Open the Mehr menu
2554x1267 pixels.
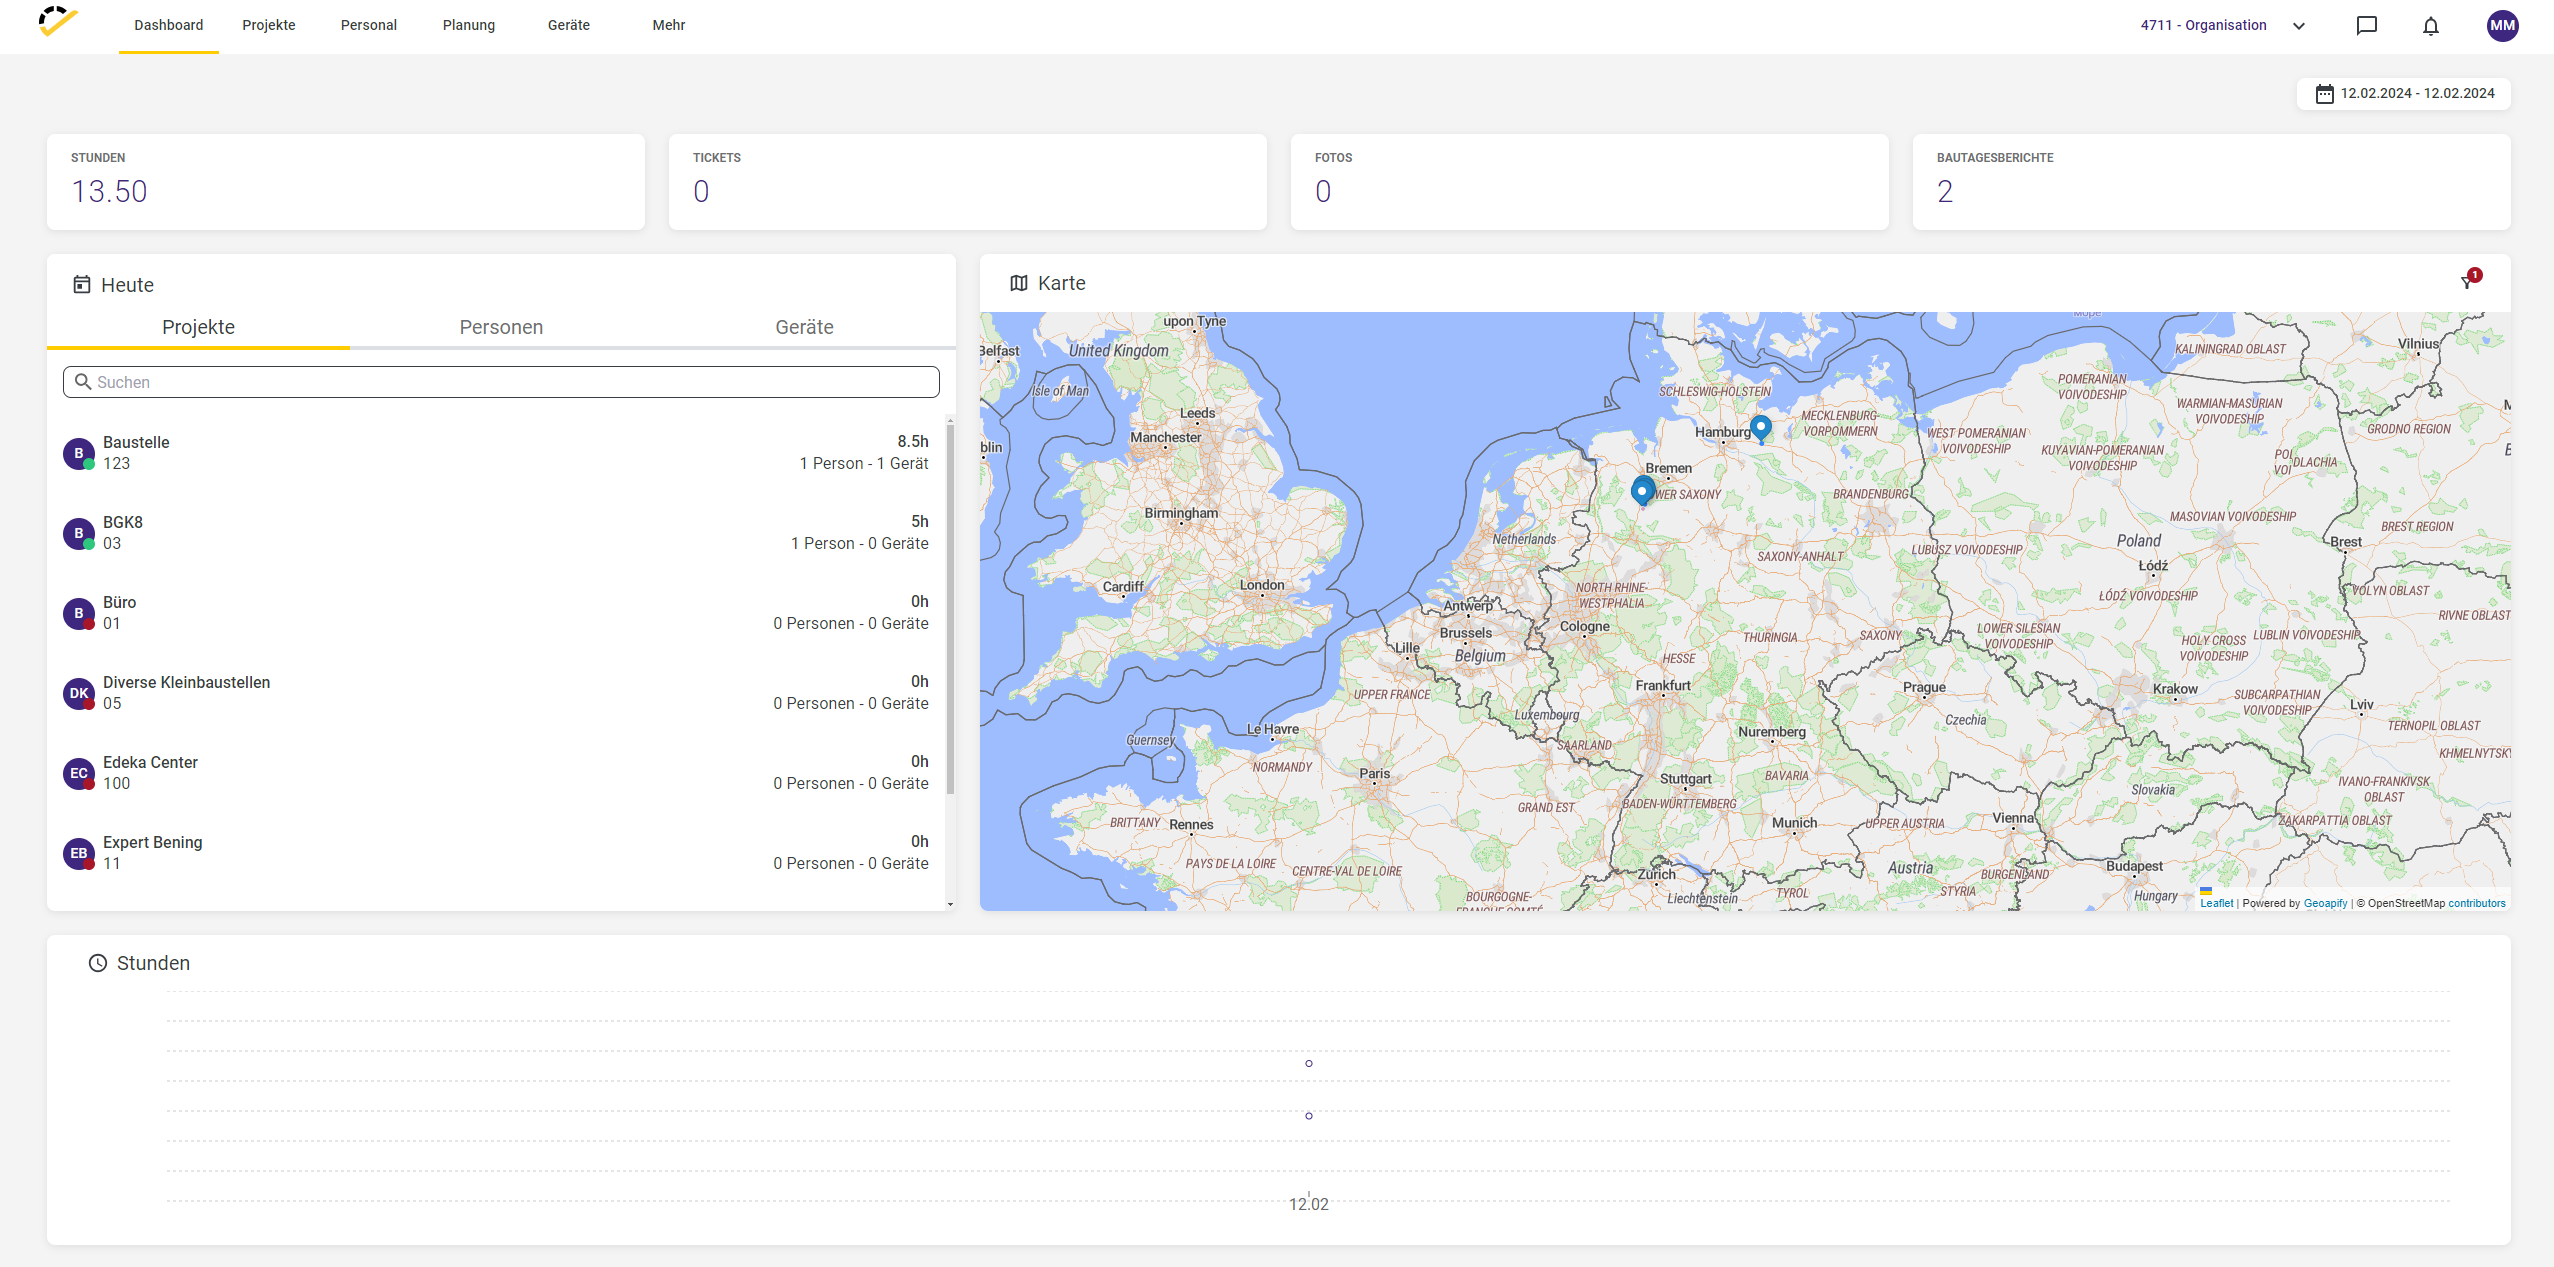[669, 26]
